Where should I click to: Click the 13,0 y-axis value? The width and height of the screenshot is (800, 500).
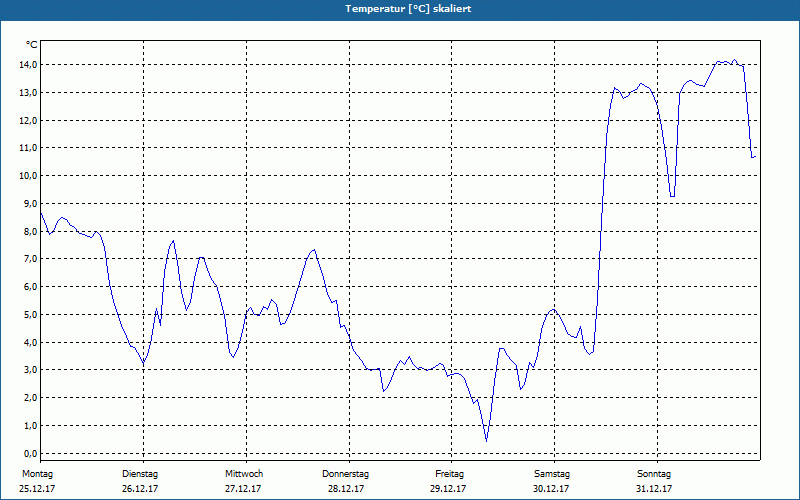pos(29,93)
